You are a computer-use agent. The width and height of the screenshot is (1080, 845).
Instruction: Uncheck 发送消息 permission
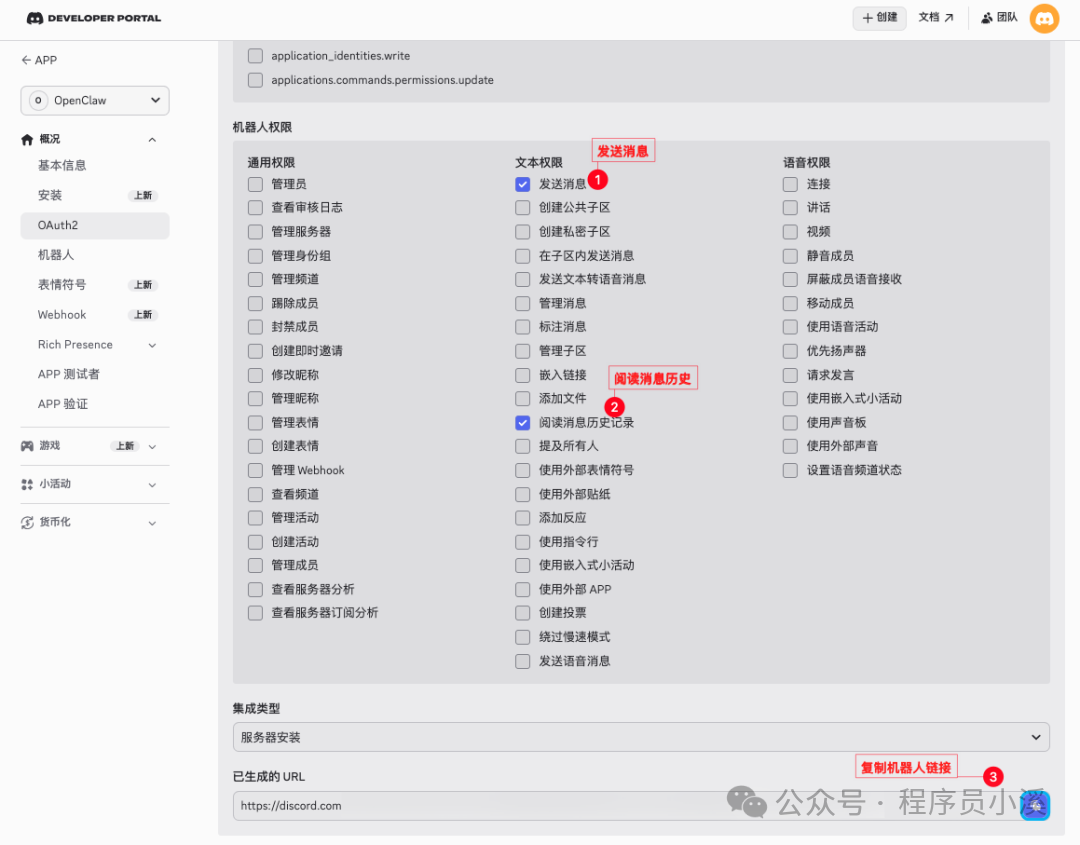(523, 184)
